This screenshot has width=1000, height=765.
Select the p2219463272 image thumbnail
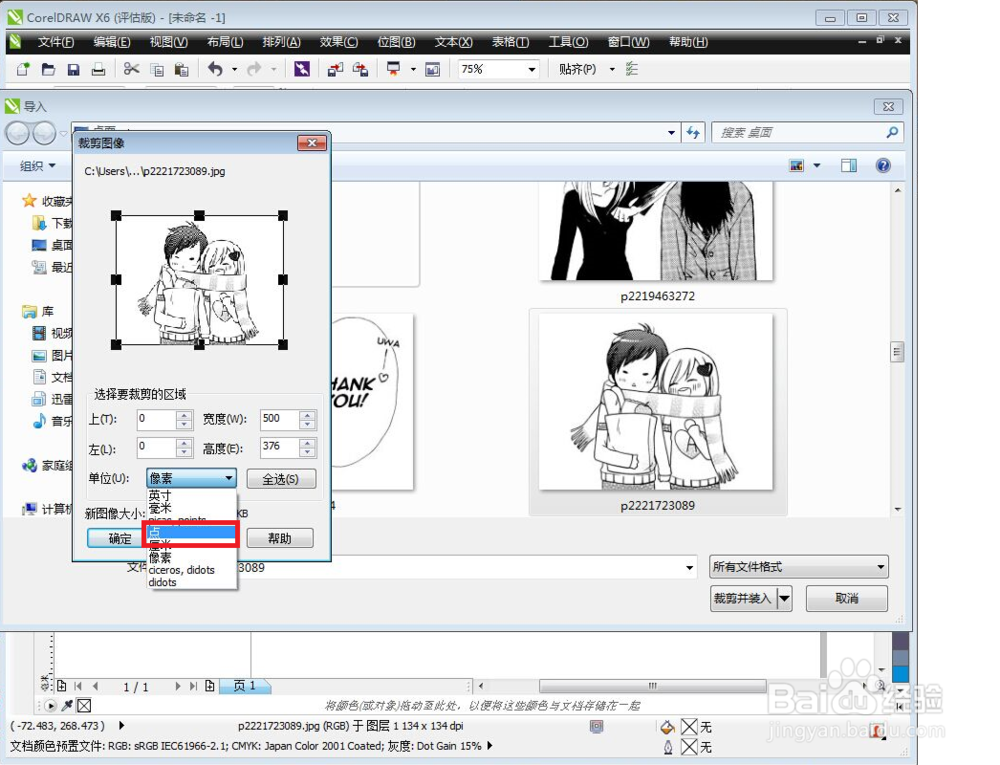(x=655, y=230)
